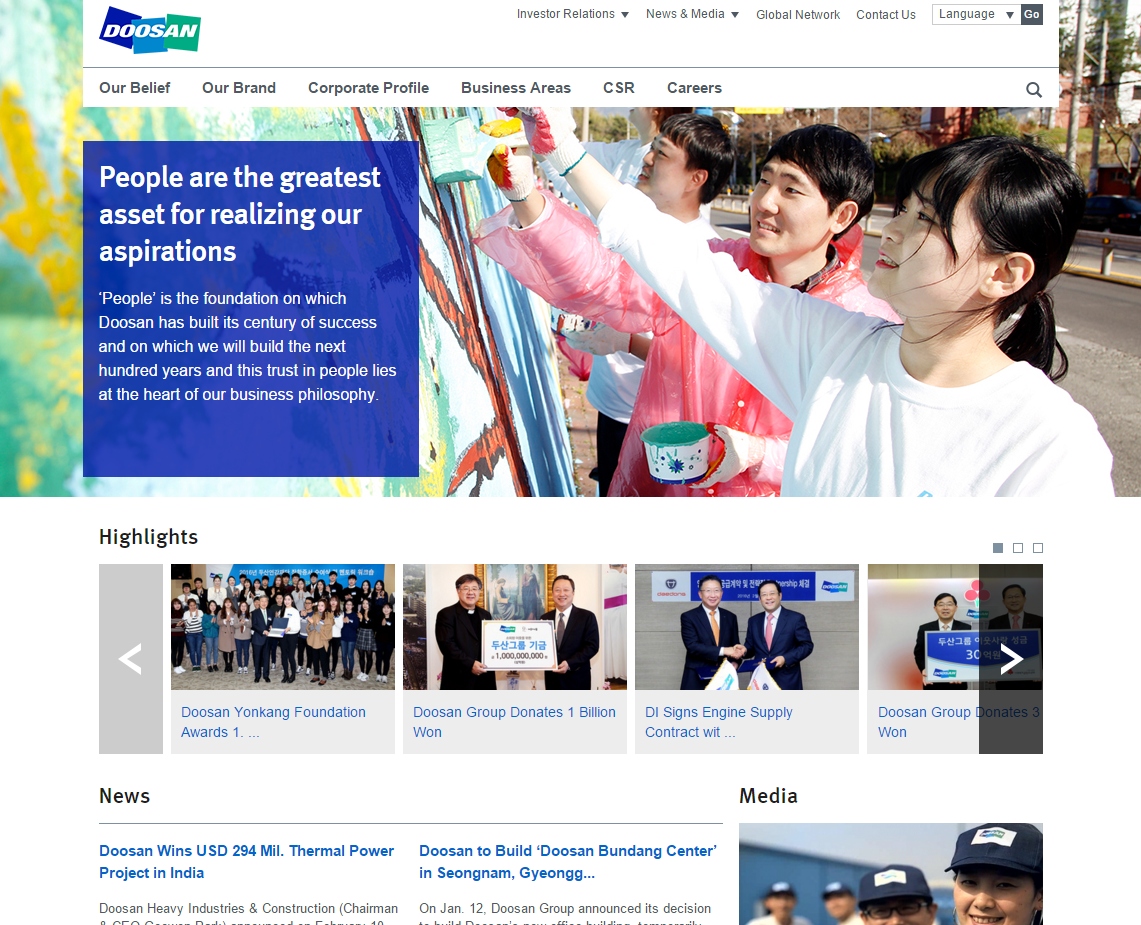
Task: Open Contact Us link
Action: (x=886, y=15)
